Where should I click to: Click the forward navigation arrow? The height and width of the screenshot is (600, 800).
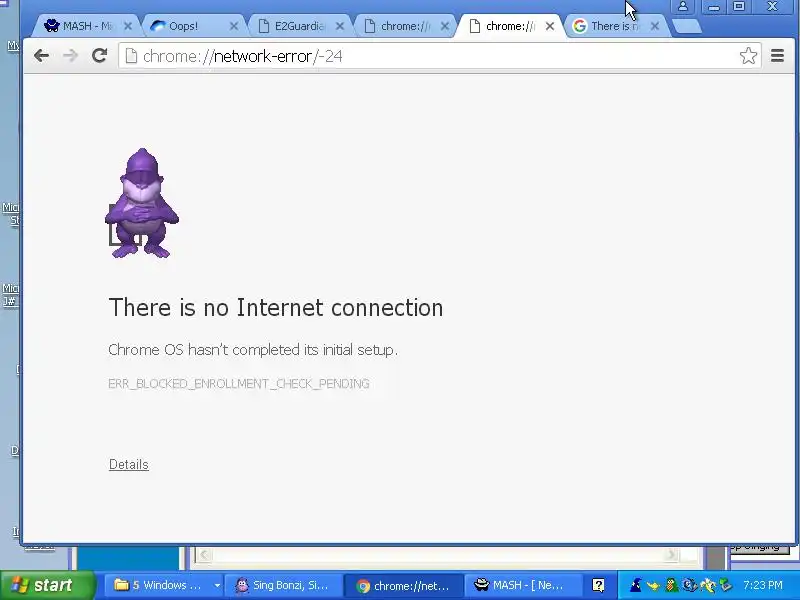[x=70, y=56]
